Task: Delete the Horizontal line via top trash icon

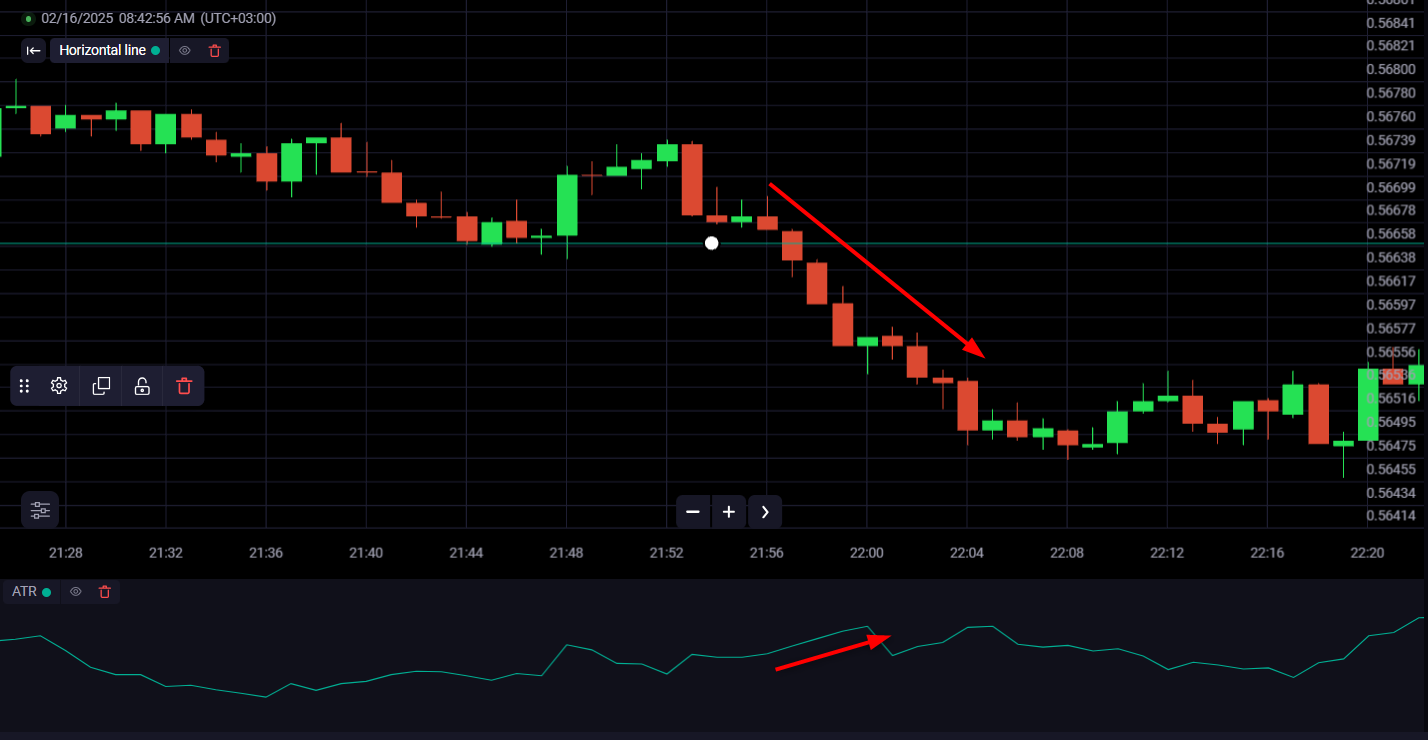Action: coord(214,50)
